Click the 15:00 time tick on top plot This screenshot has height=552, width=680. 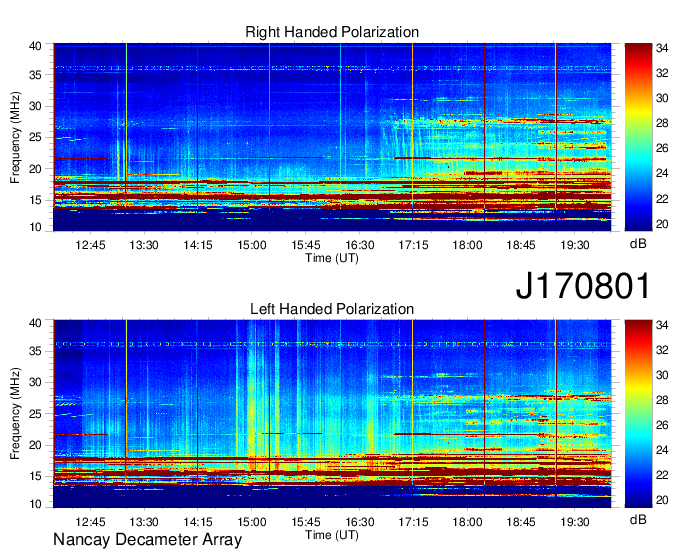[x=252, y=245]
